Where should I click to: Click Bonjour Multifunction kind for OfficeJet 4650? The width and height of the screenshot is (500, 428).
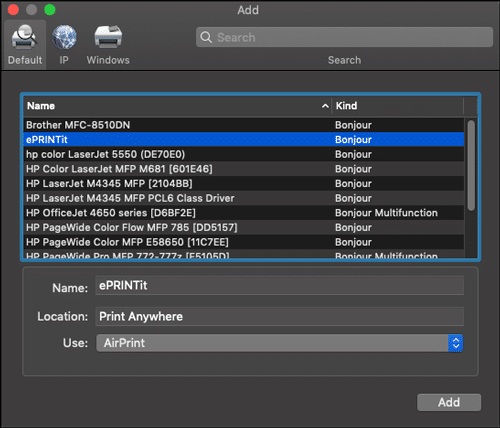[x=386, y=213]
